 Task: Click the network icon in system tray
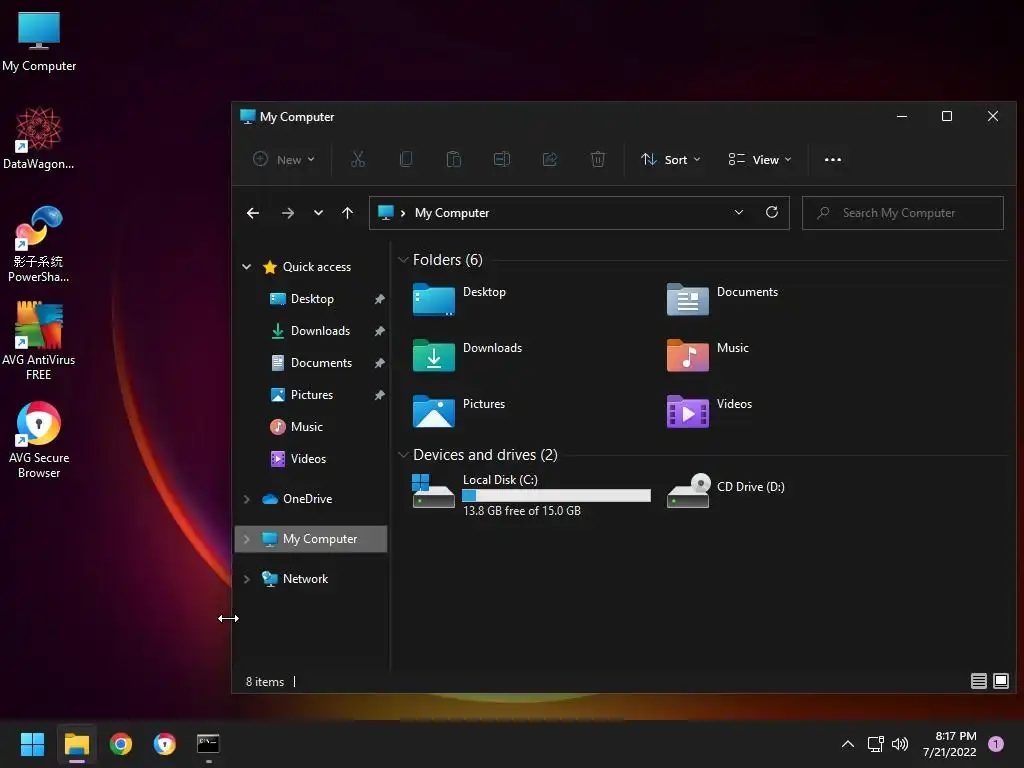click(x=876, y=744)
